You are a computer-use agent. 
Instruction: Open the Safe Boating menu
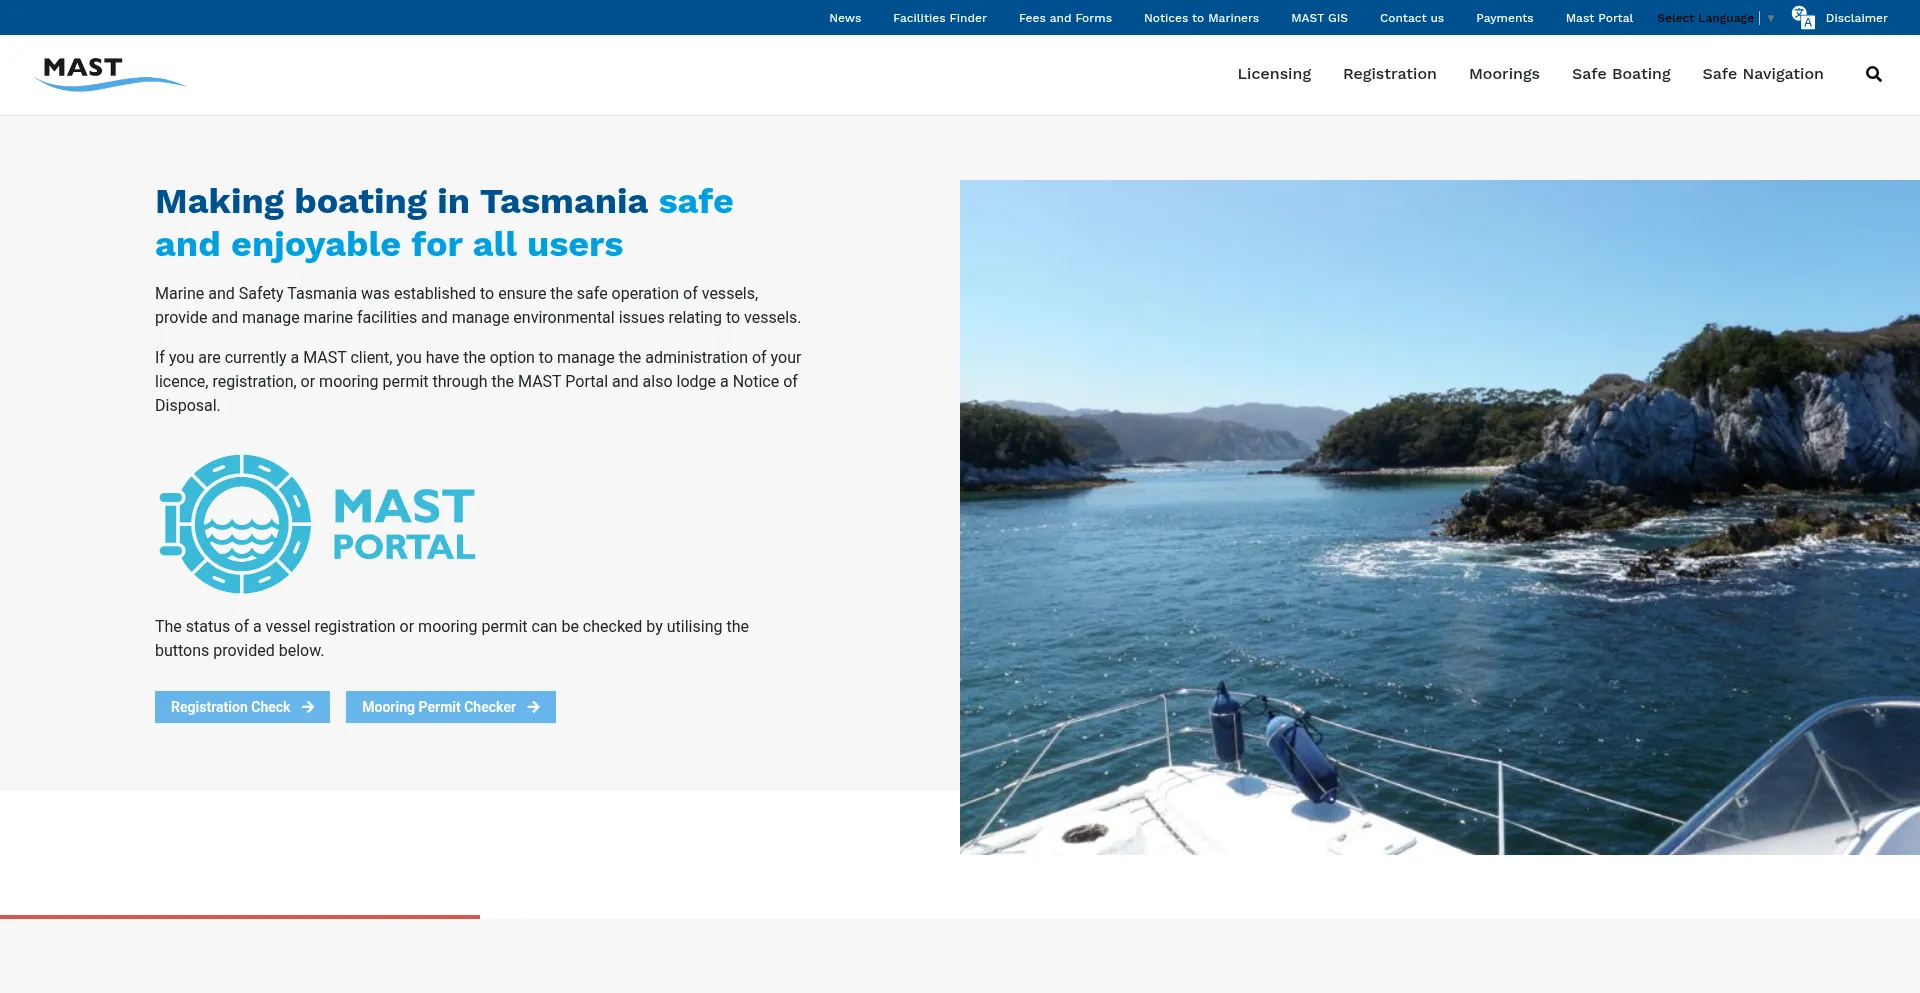tap(1621, 74)
